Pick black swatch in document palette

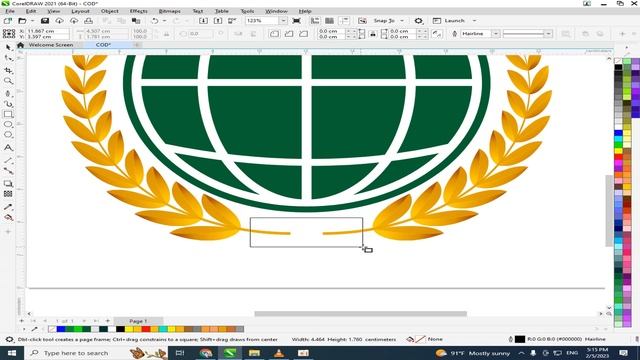click(120, 329)
